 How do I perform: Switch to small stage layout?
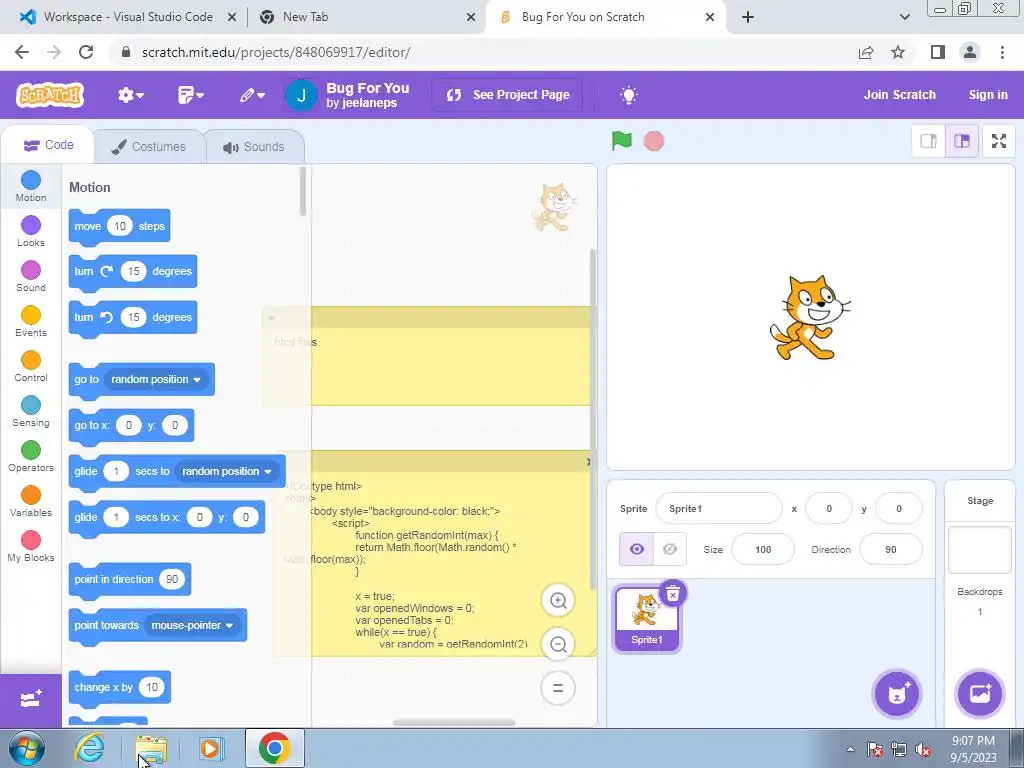tap(929, 141)
